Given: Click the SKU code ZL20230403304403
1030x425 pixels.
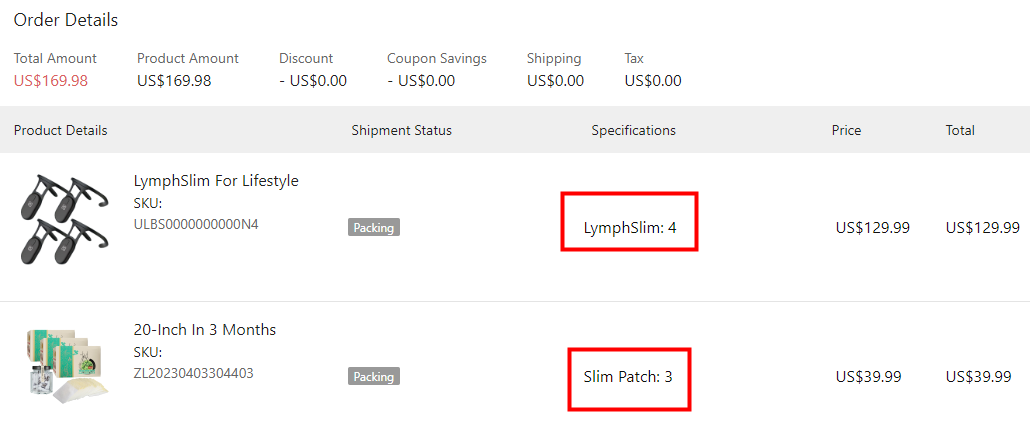Looking at the screenshot, I should (194, 373).
